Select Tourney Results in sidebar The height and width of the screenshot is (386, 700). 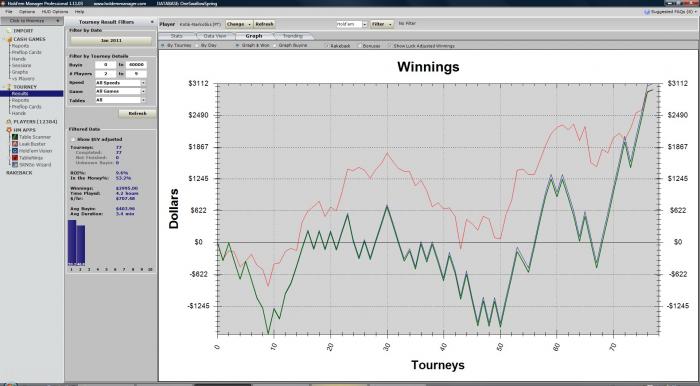(x=32, y=94)
